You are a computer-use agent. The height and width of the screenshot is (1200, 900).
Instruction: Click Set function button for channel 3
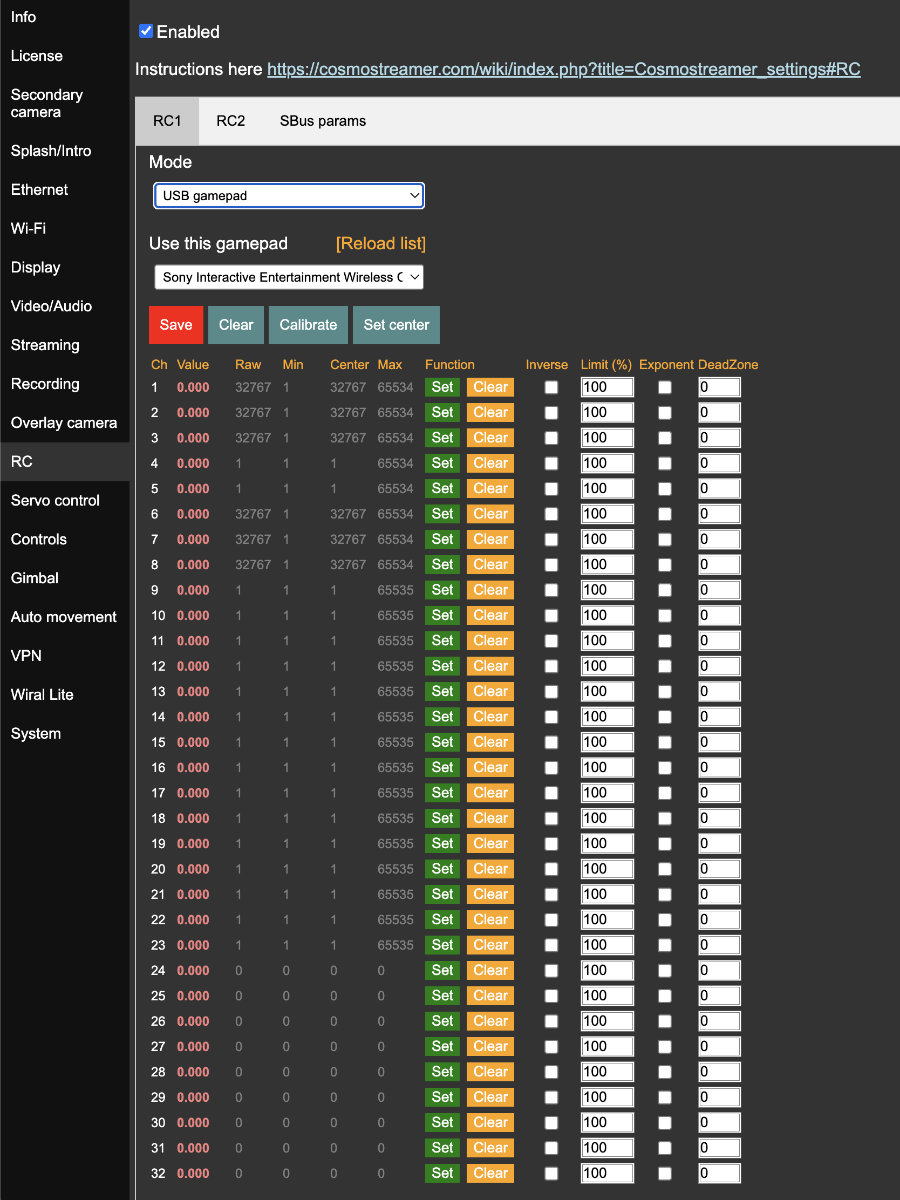(442, 438)
